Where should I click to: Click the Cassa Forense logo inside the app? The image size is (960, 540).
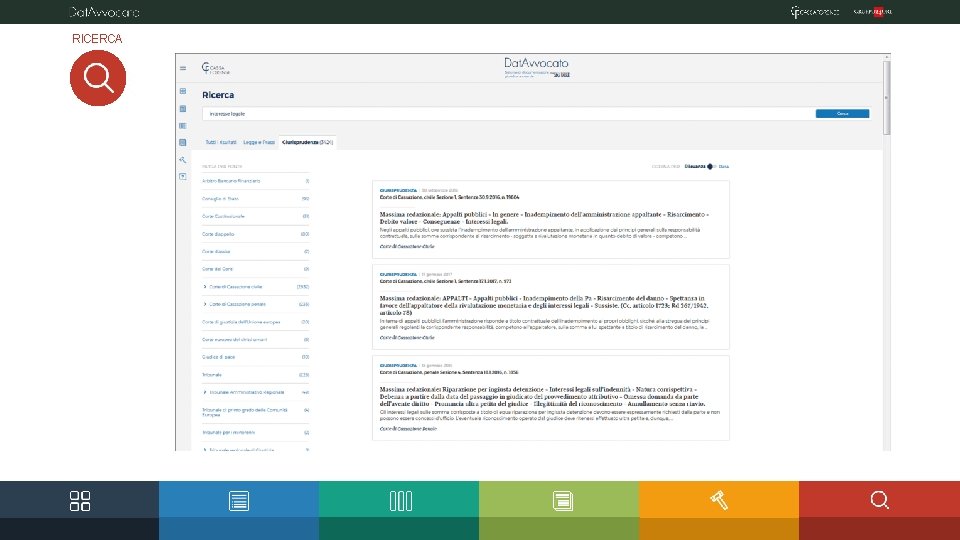click(216, 69)
